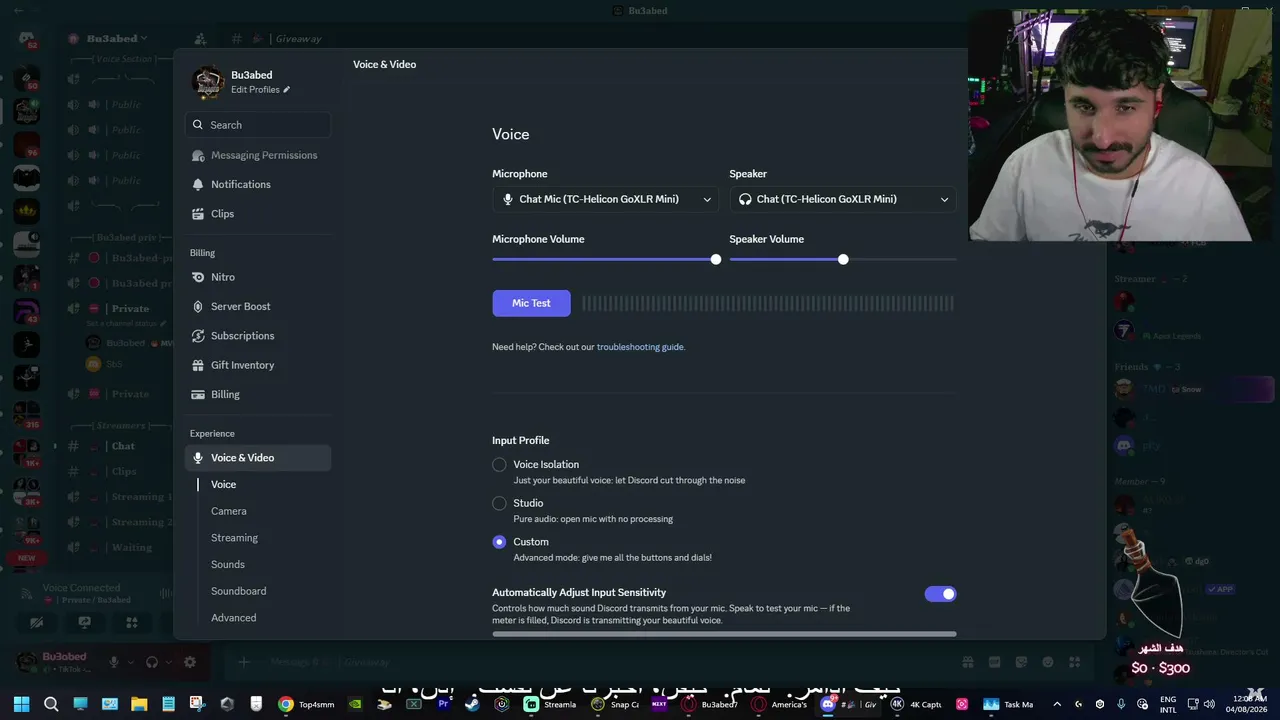
Task: Click the Gift Inventory gift icon
Action: (198, 365)
